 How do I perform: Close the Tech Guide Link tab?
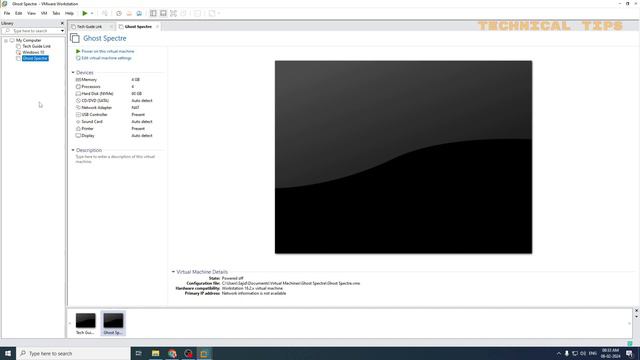click(111, 27)
